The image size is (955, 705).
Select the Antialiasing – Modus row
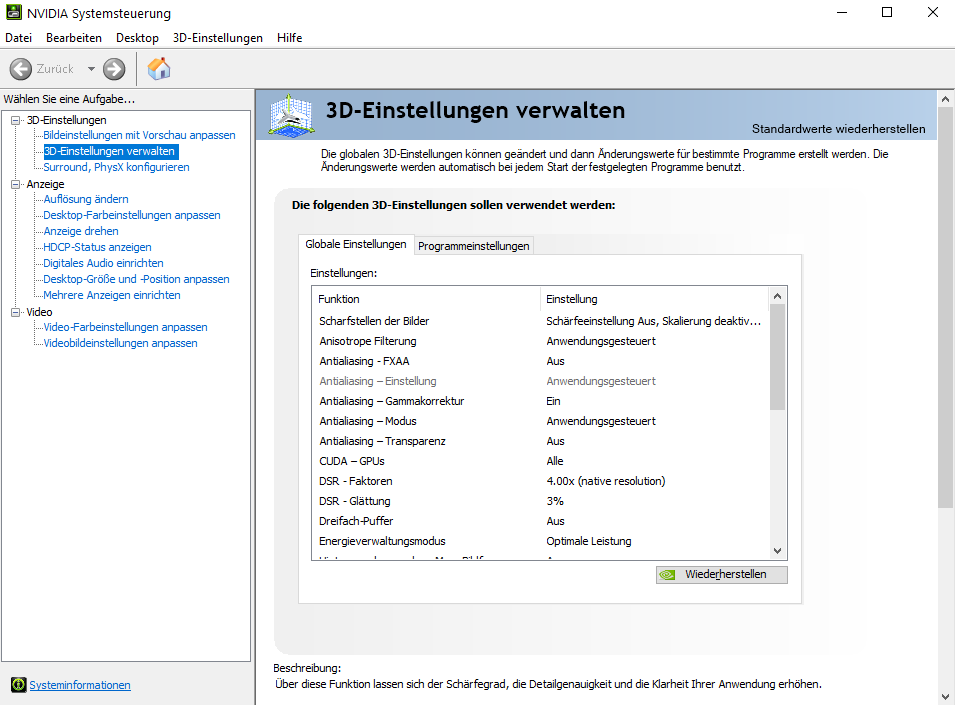coord(540,421)
